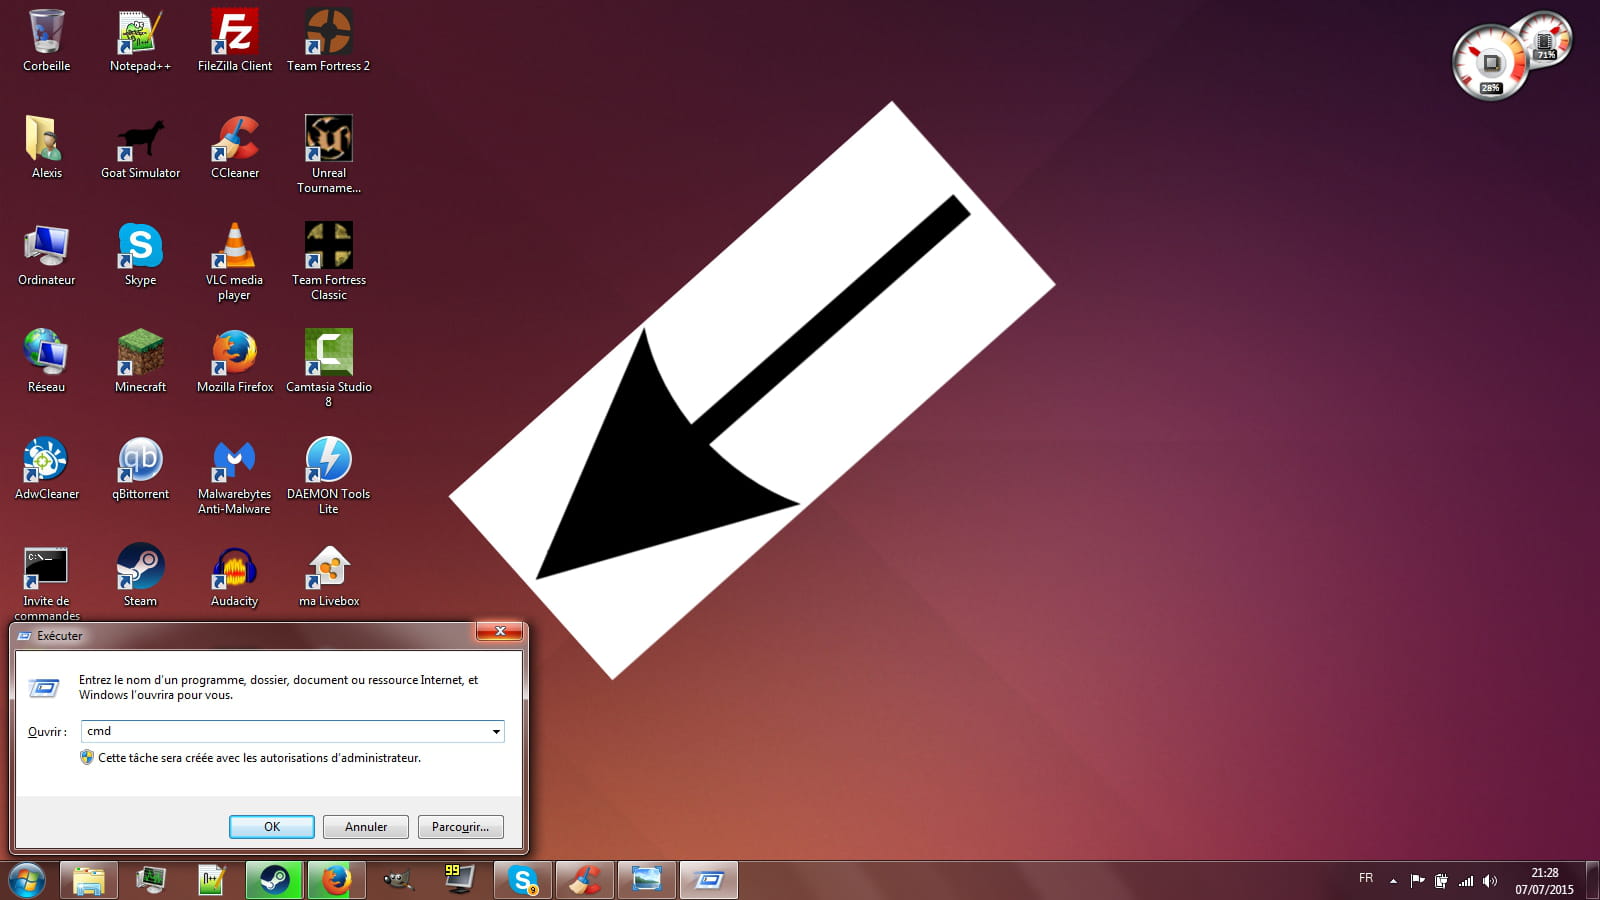Open GIMP from the taskbar

398,880
